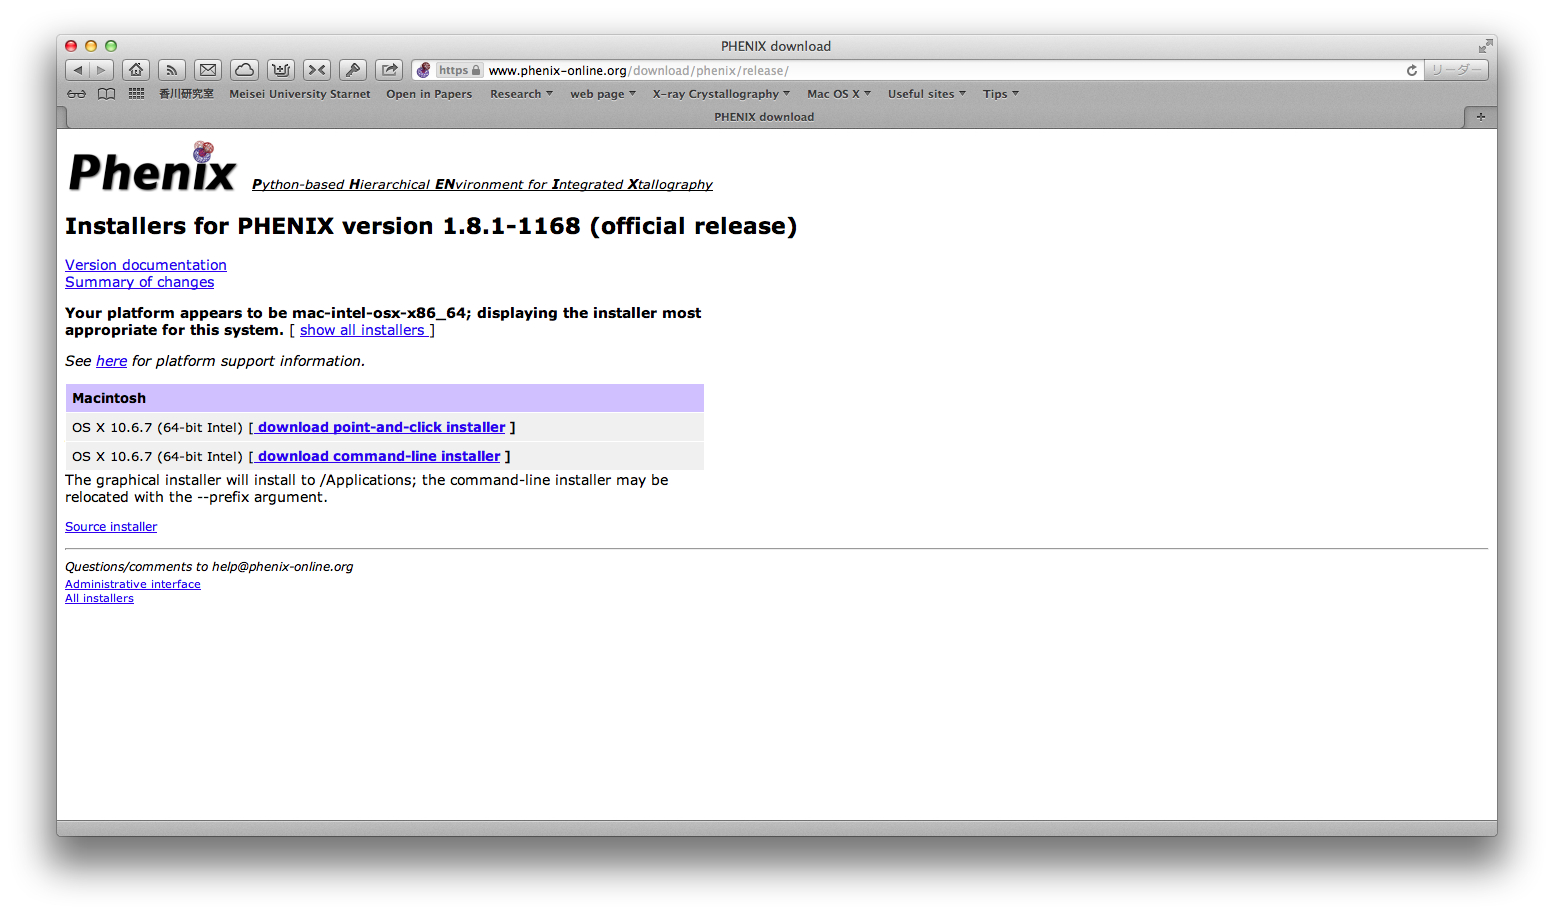Download the command-line installer
This screenshot has width=1554, height=915.
tap(377, 456)
